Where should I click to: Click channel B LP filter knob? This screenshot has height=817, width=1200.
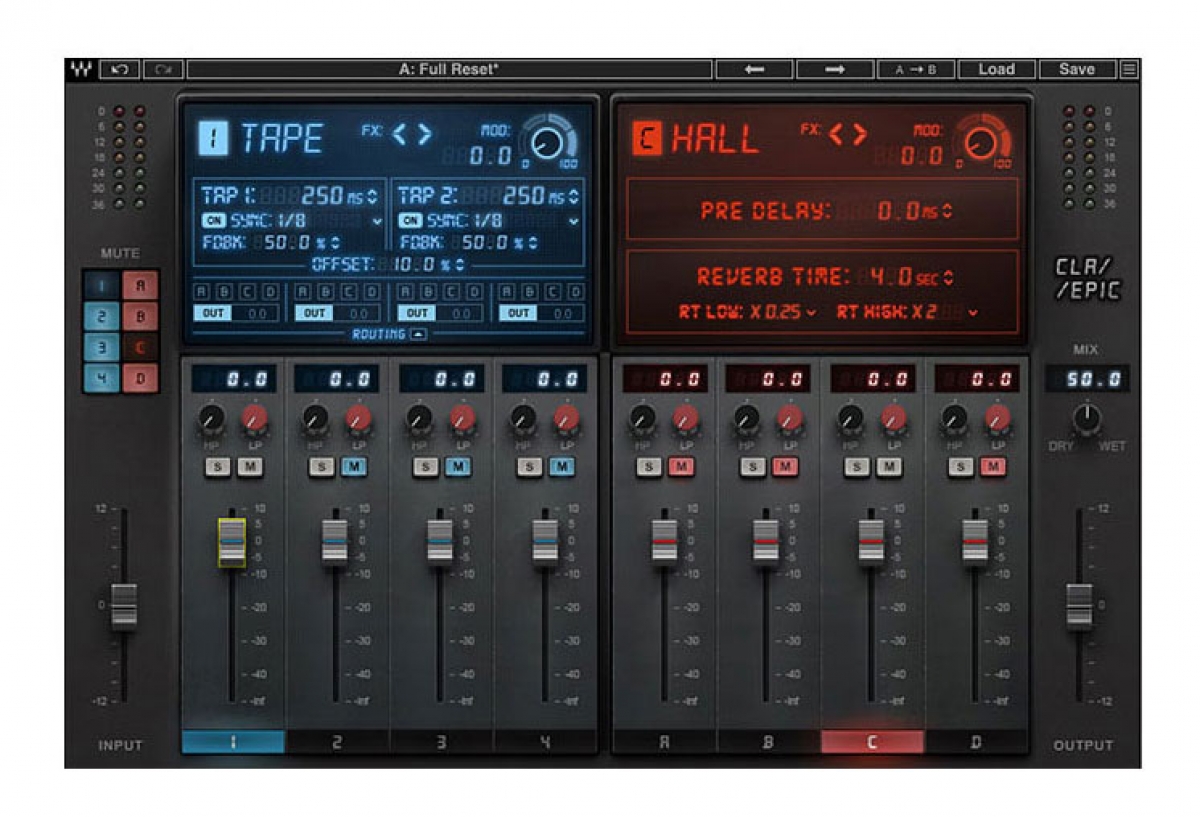pos(789,419)
